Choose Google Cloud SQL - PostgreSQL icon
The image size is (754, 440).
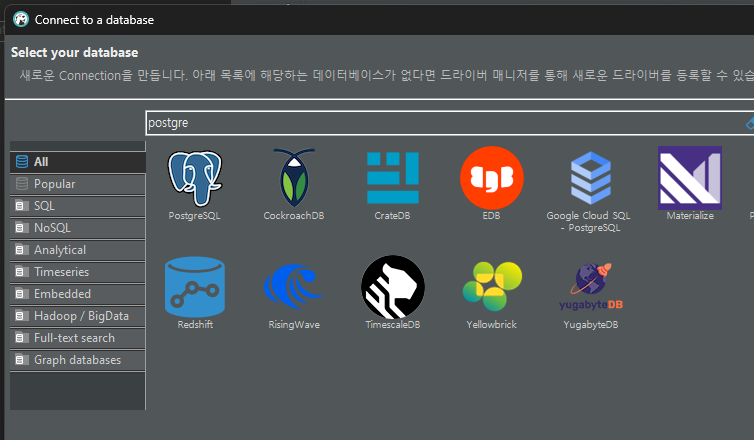(x=591, y=178)
